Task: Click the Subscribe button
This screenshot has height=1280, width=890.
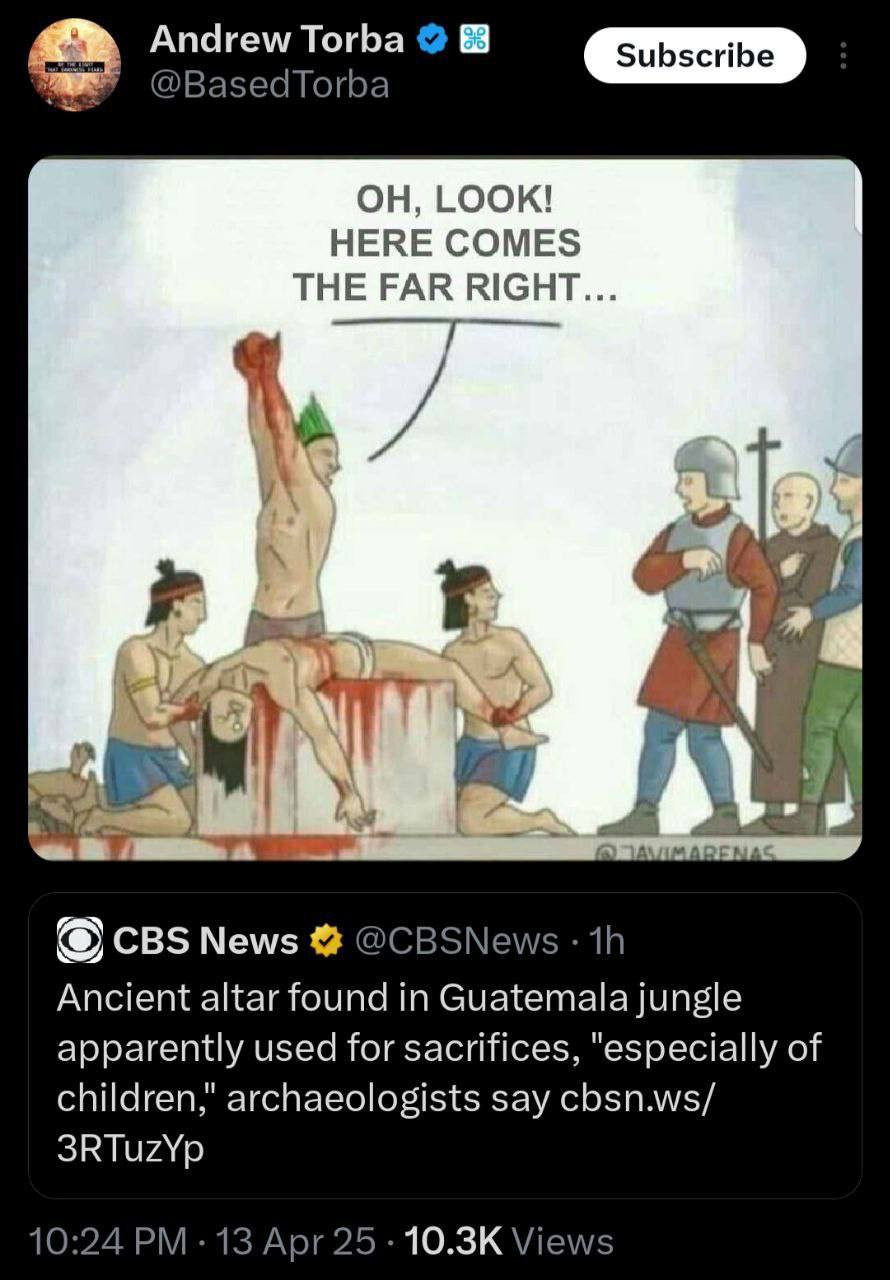Action: 695,55
